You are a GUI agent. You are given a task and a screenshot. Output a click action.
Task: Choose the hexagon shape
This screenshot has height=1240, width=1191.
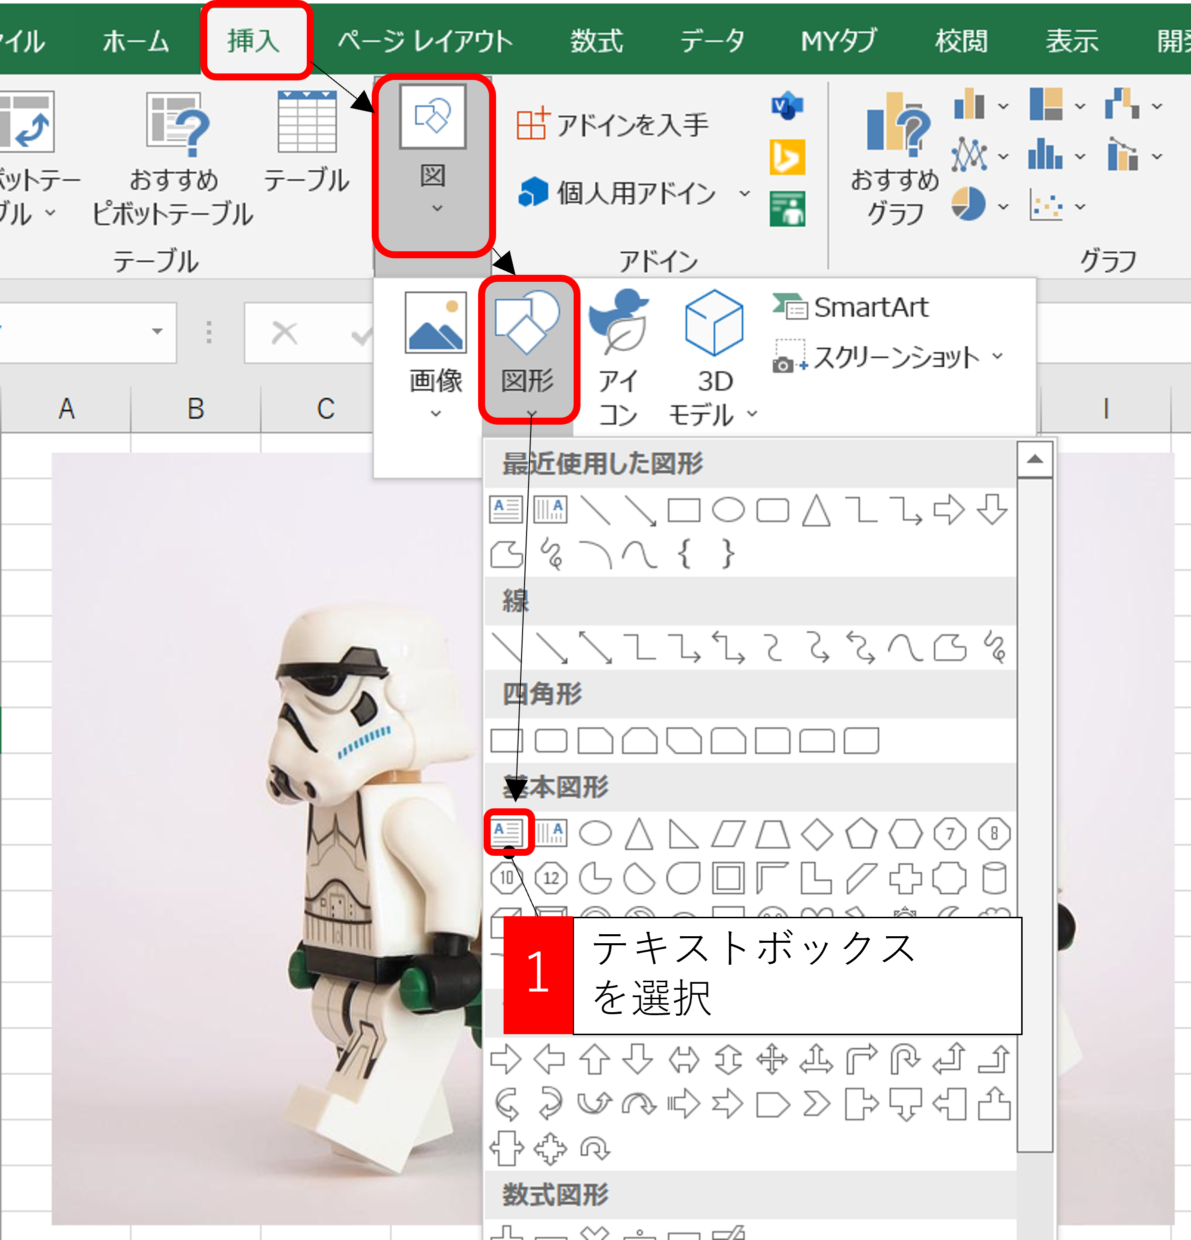tap(905, 832)
